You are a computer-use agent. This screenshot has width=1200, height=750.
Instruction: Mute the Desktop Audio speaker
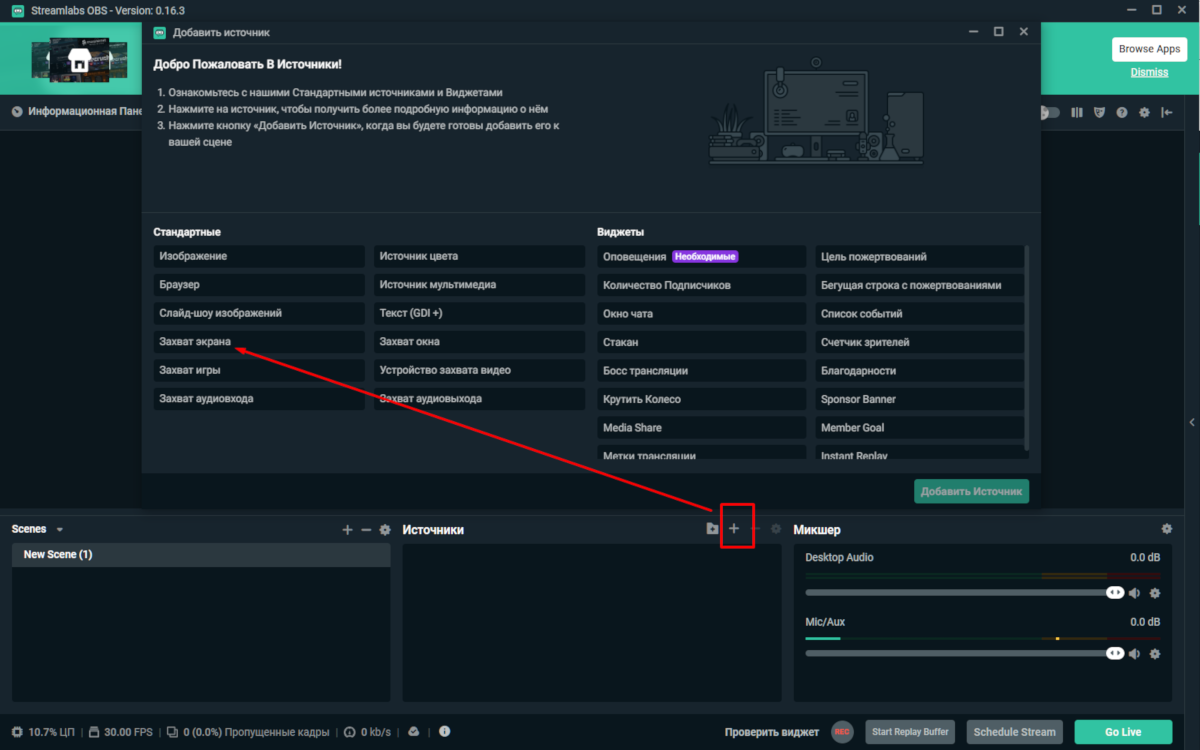click(x=1134, y=593)
